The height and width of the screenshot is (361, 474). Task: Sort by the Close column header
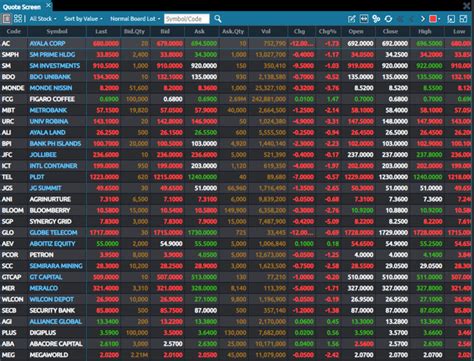tap(390, 32)
